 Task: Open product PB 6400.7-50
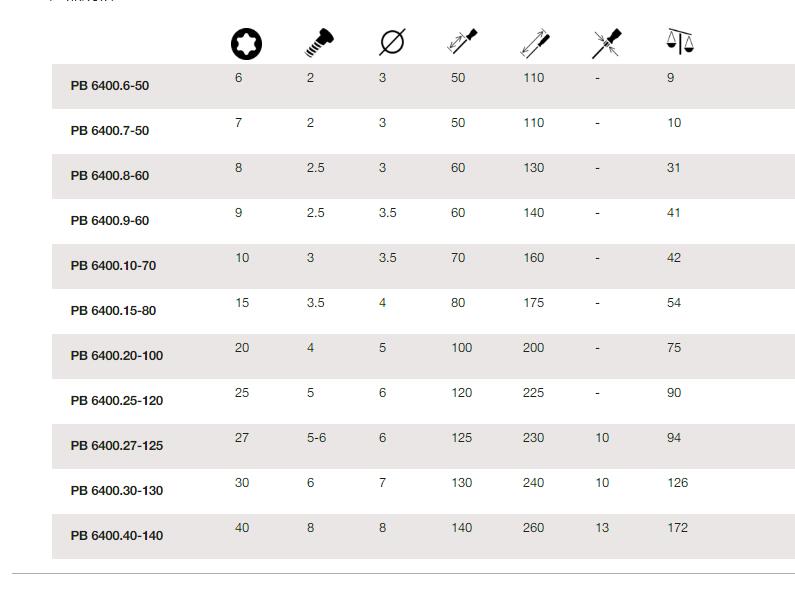click(x=110, y=131)
